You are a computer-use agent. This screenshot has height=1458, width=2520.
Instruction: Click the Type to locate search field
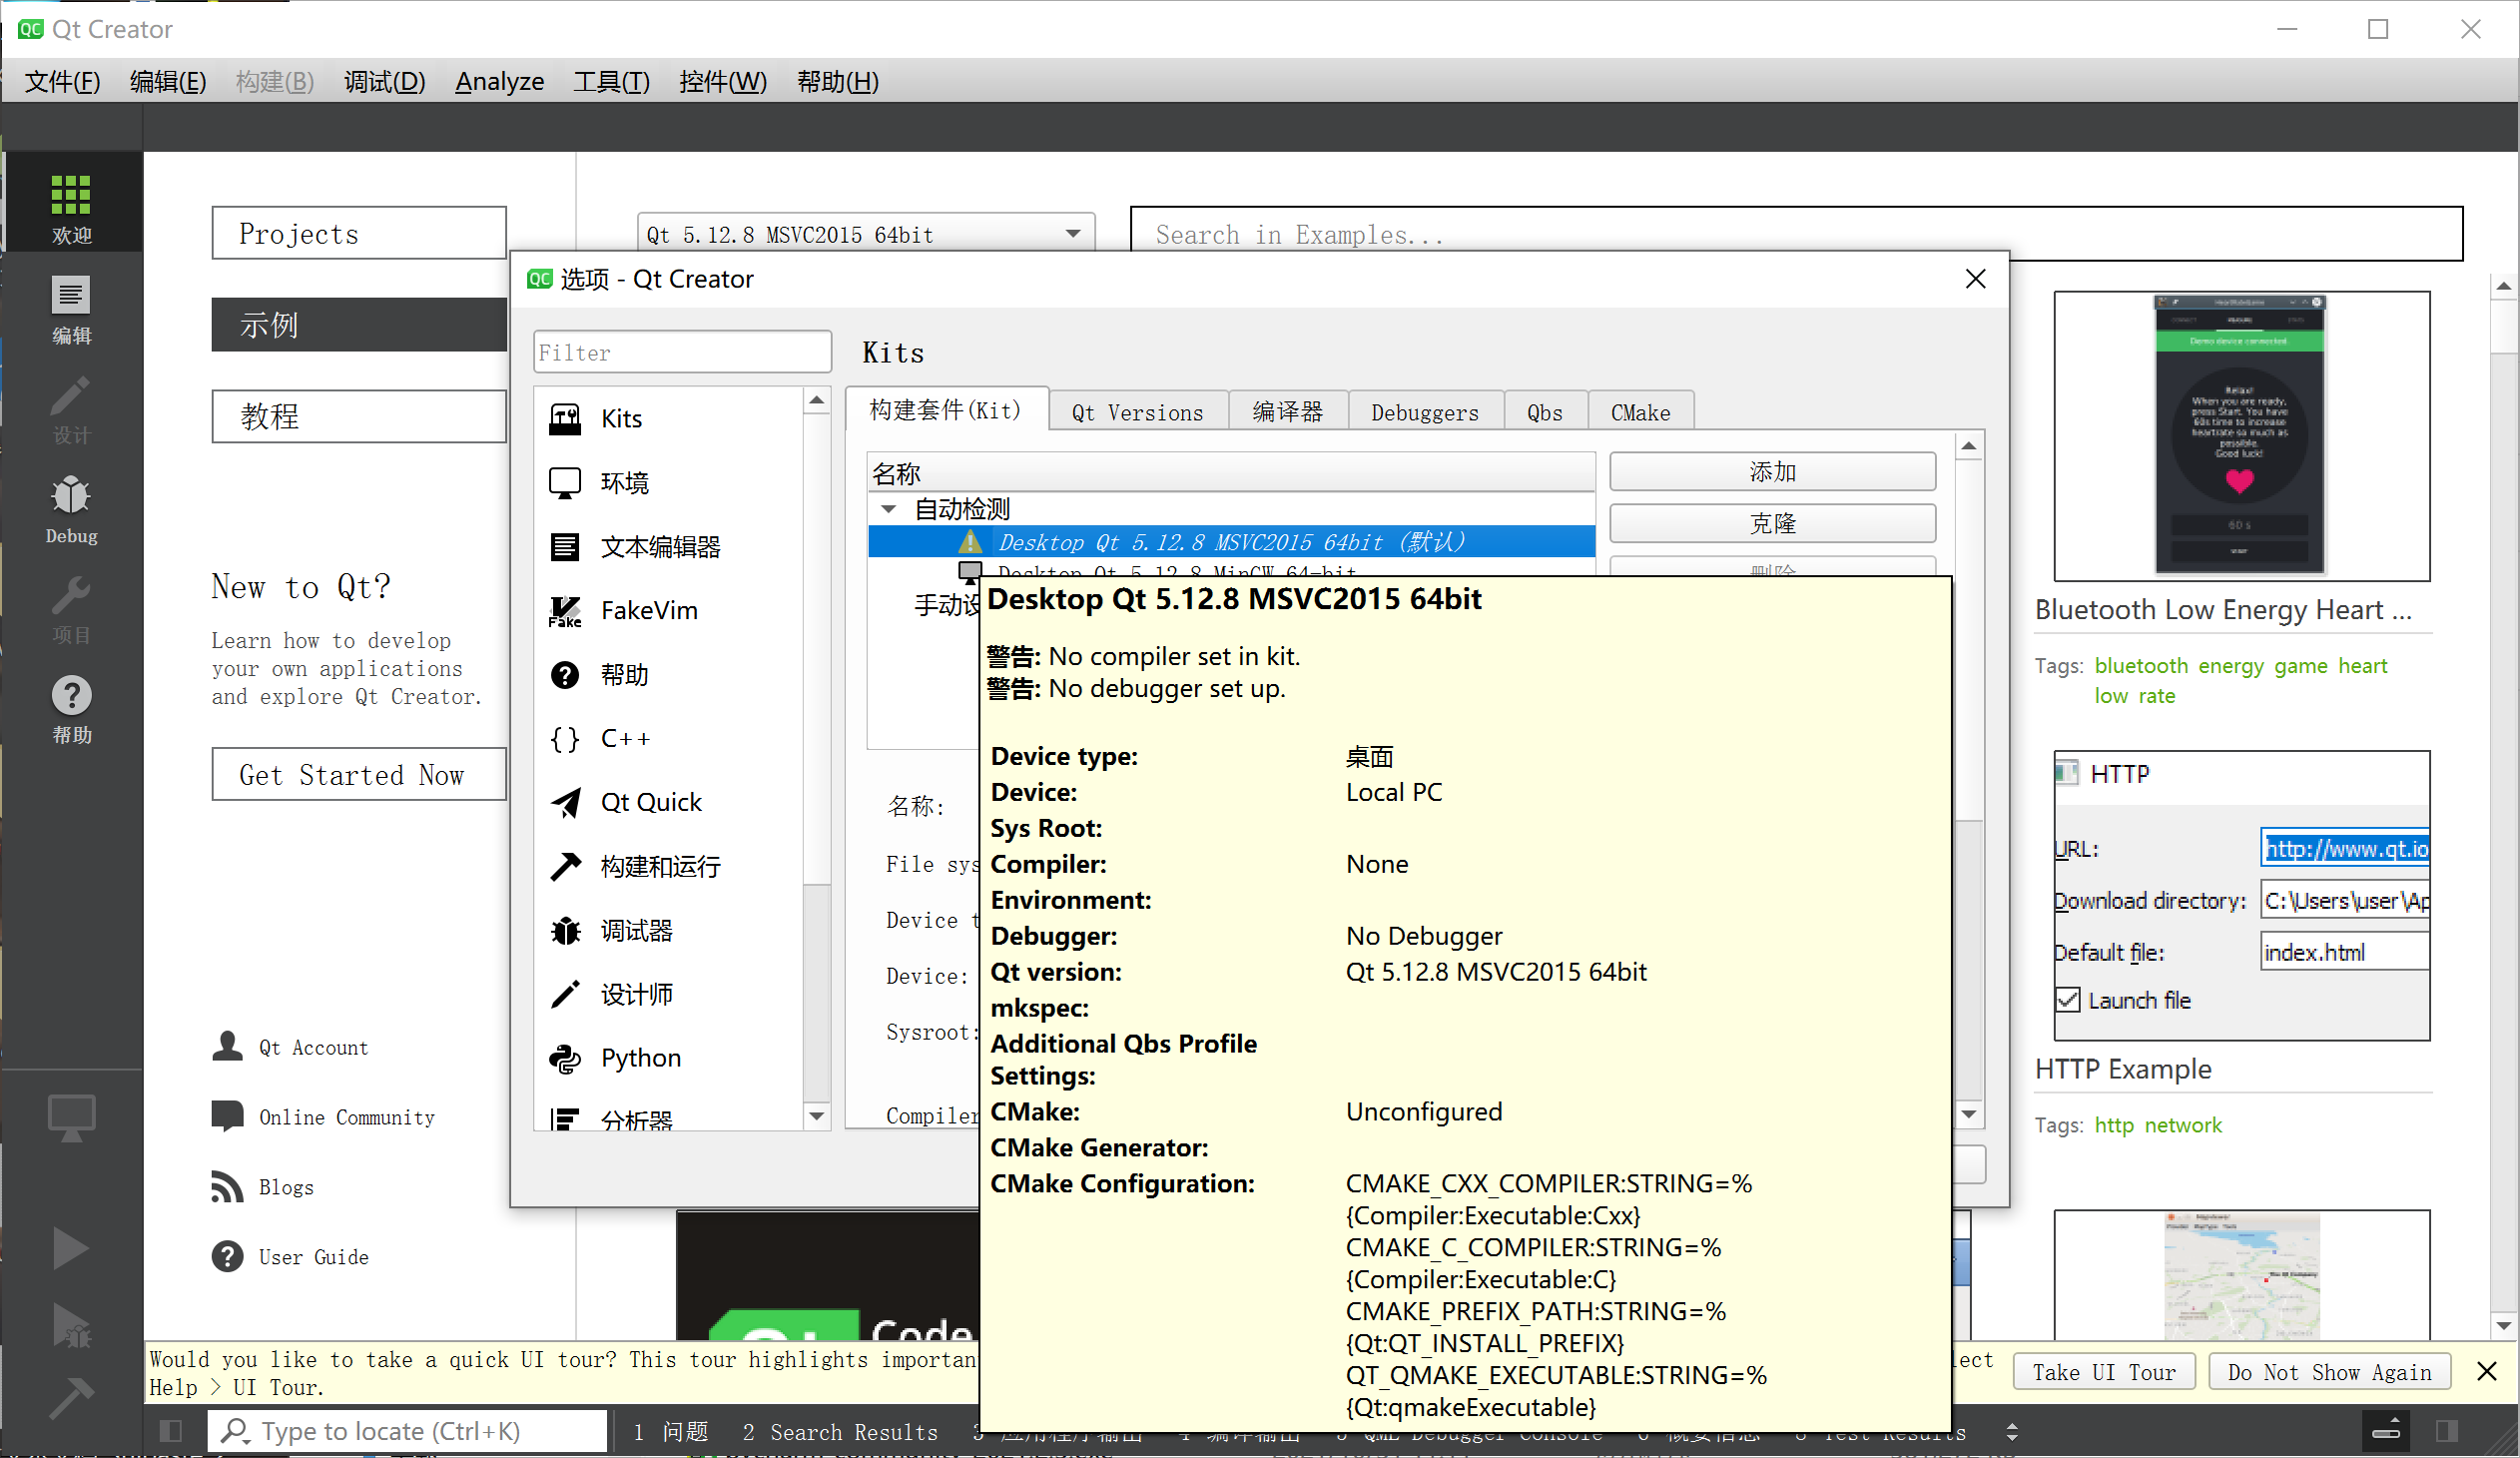(x=407, y=1431)
